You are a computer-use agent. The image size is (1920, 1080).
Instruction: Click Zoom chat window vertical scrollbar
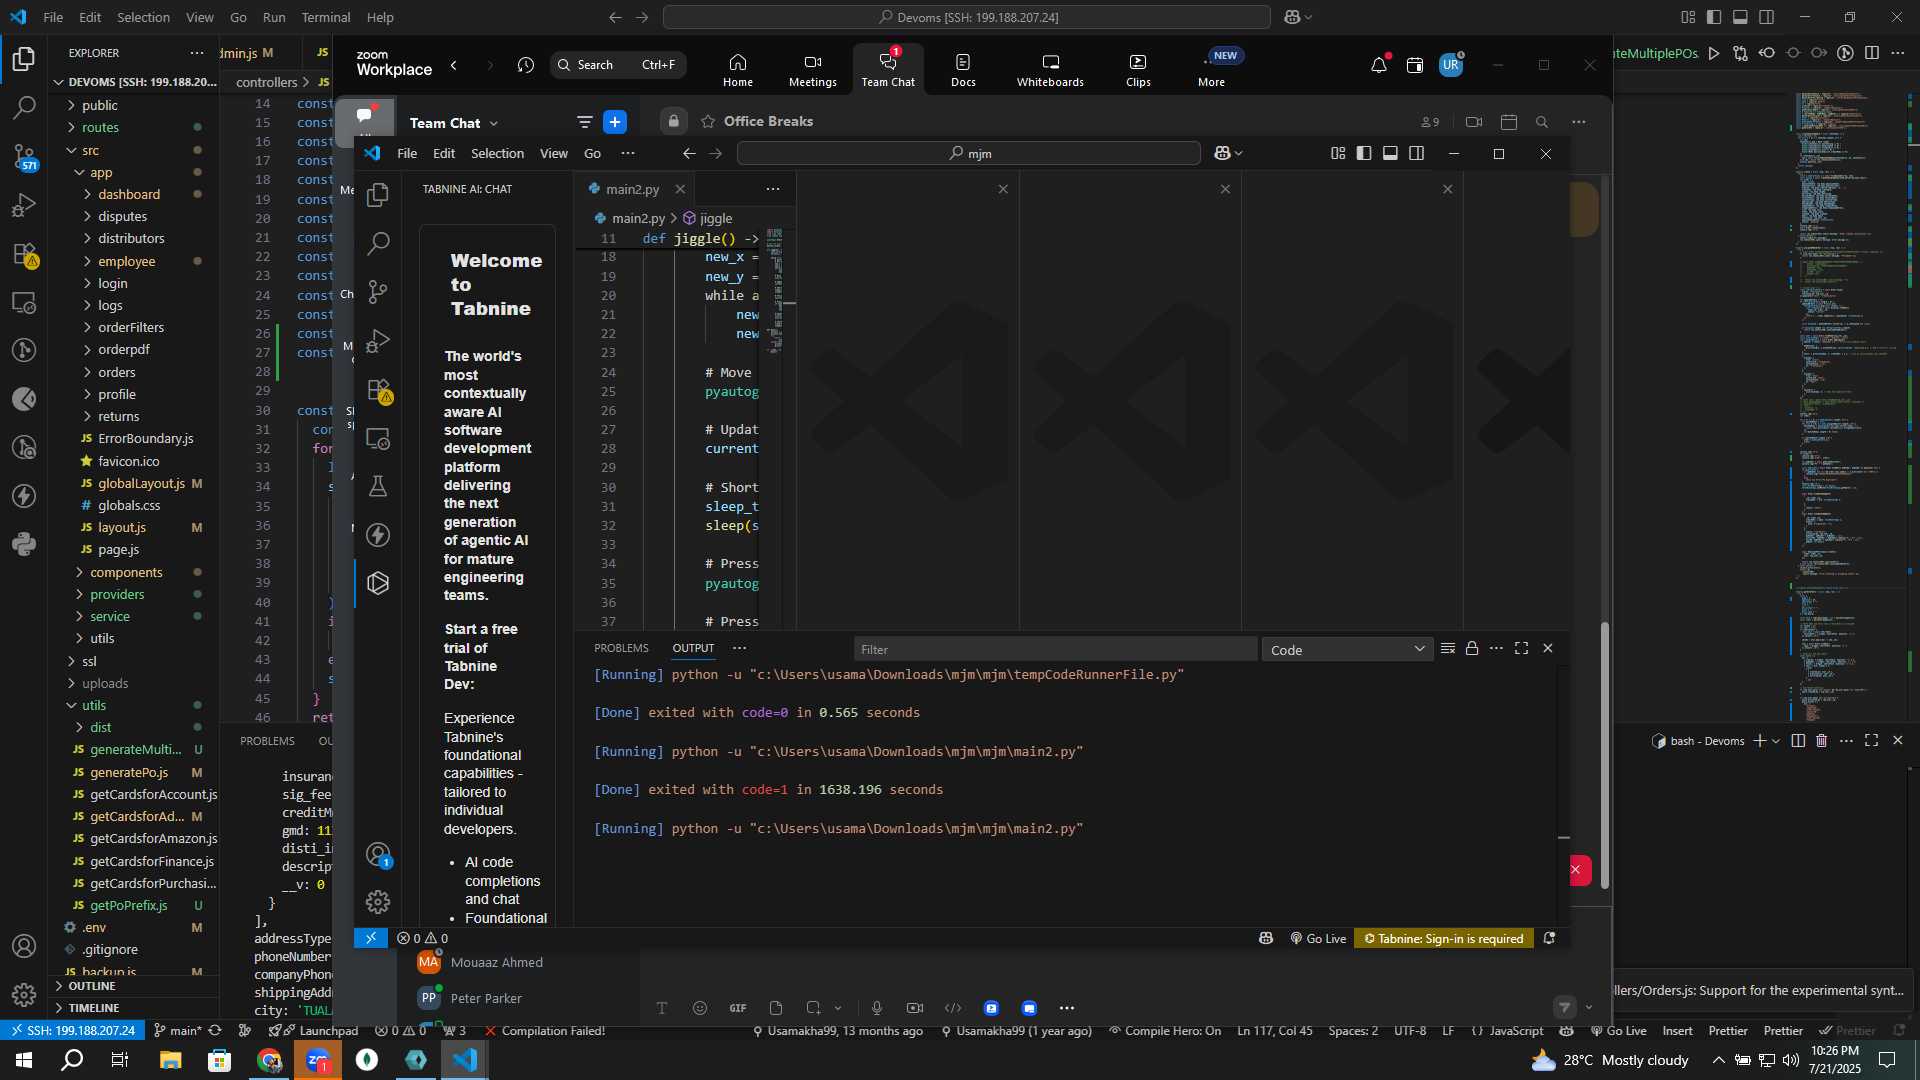(x=1605, y=756)
